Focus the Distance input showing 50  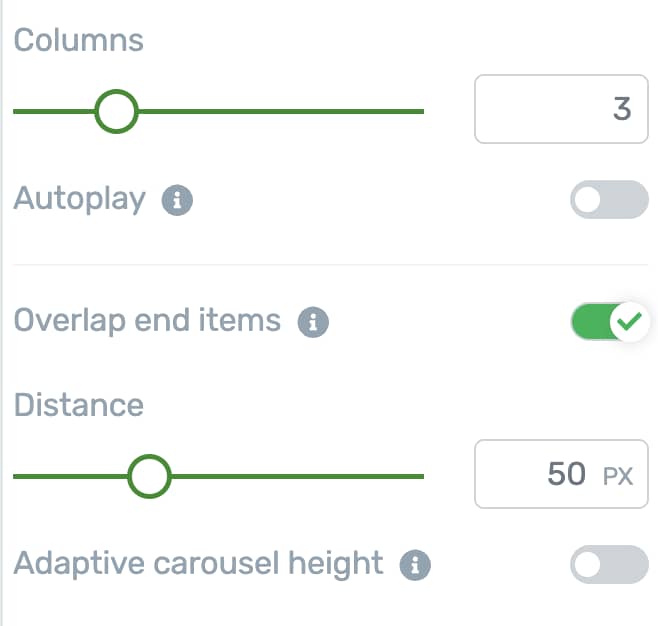[x=561, y=474]
